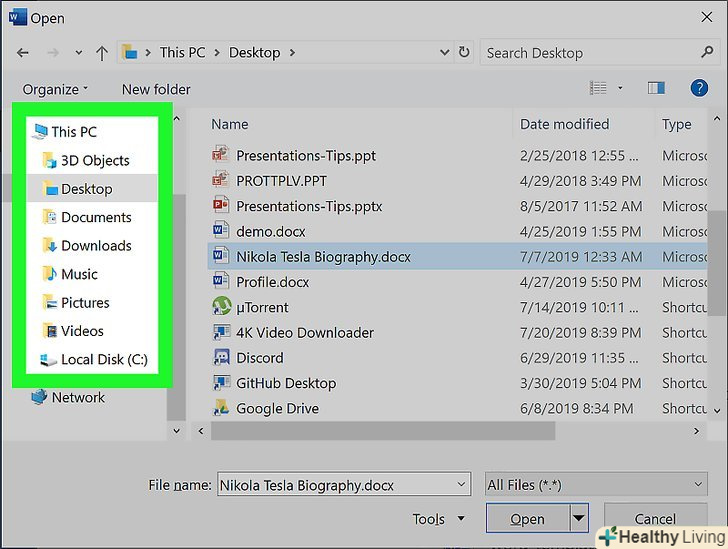Change view with the view icon

[598, 88]
